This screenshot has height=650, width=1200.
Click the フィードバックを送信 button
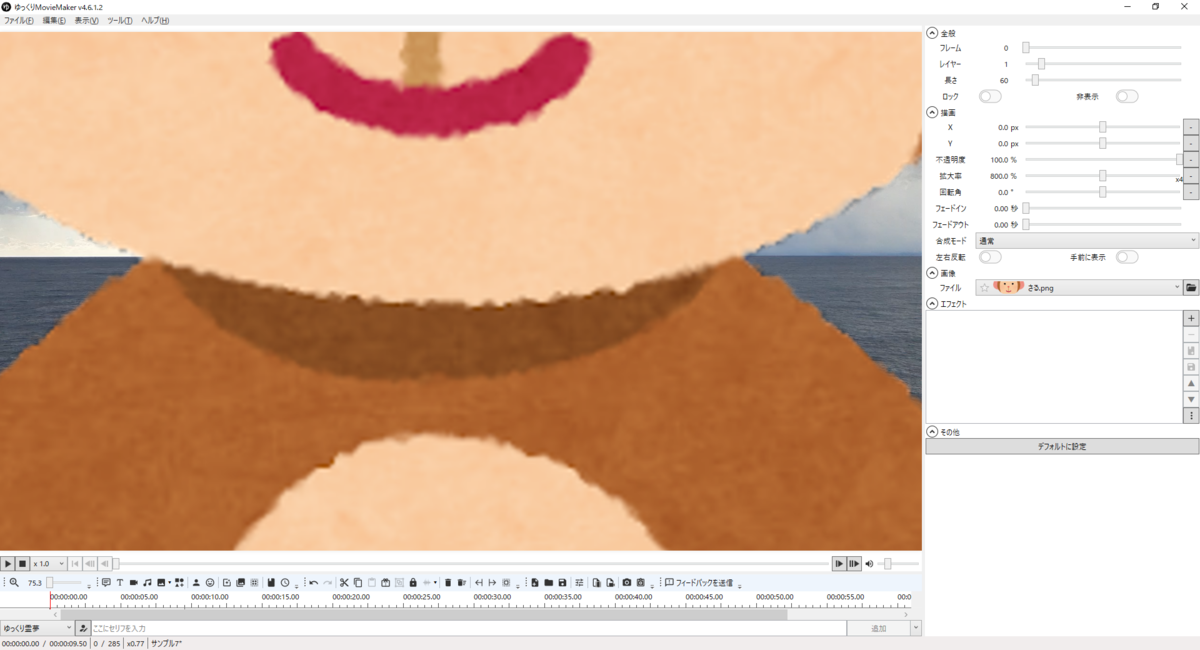(x=699, y=582)
